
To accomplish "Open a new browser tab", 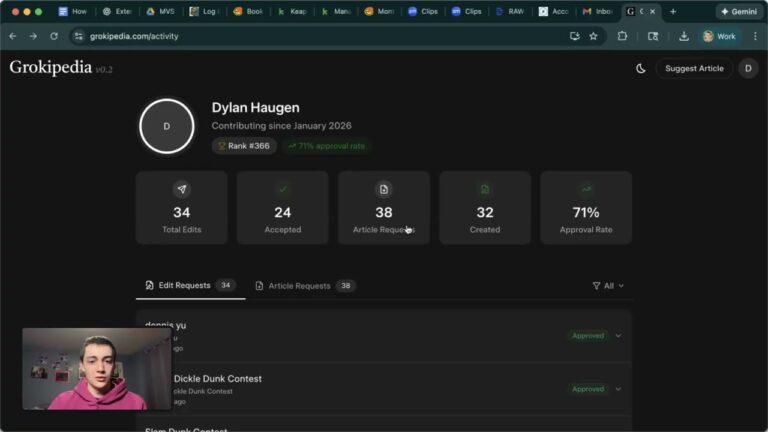I will [673, 11].
